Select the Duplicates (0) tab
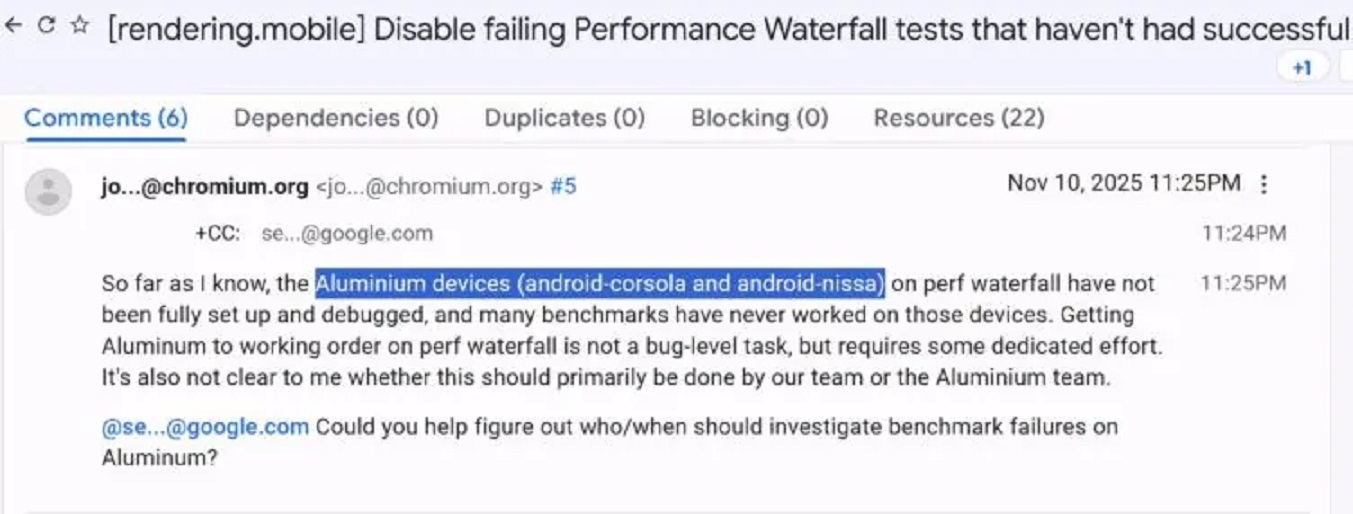This screenshot has height=514, width=1353. coord(564,118)
